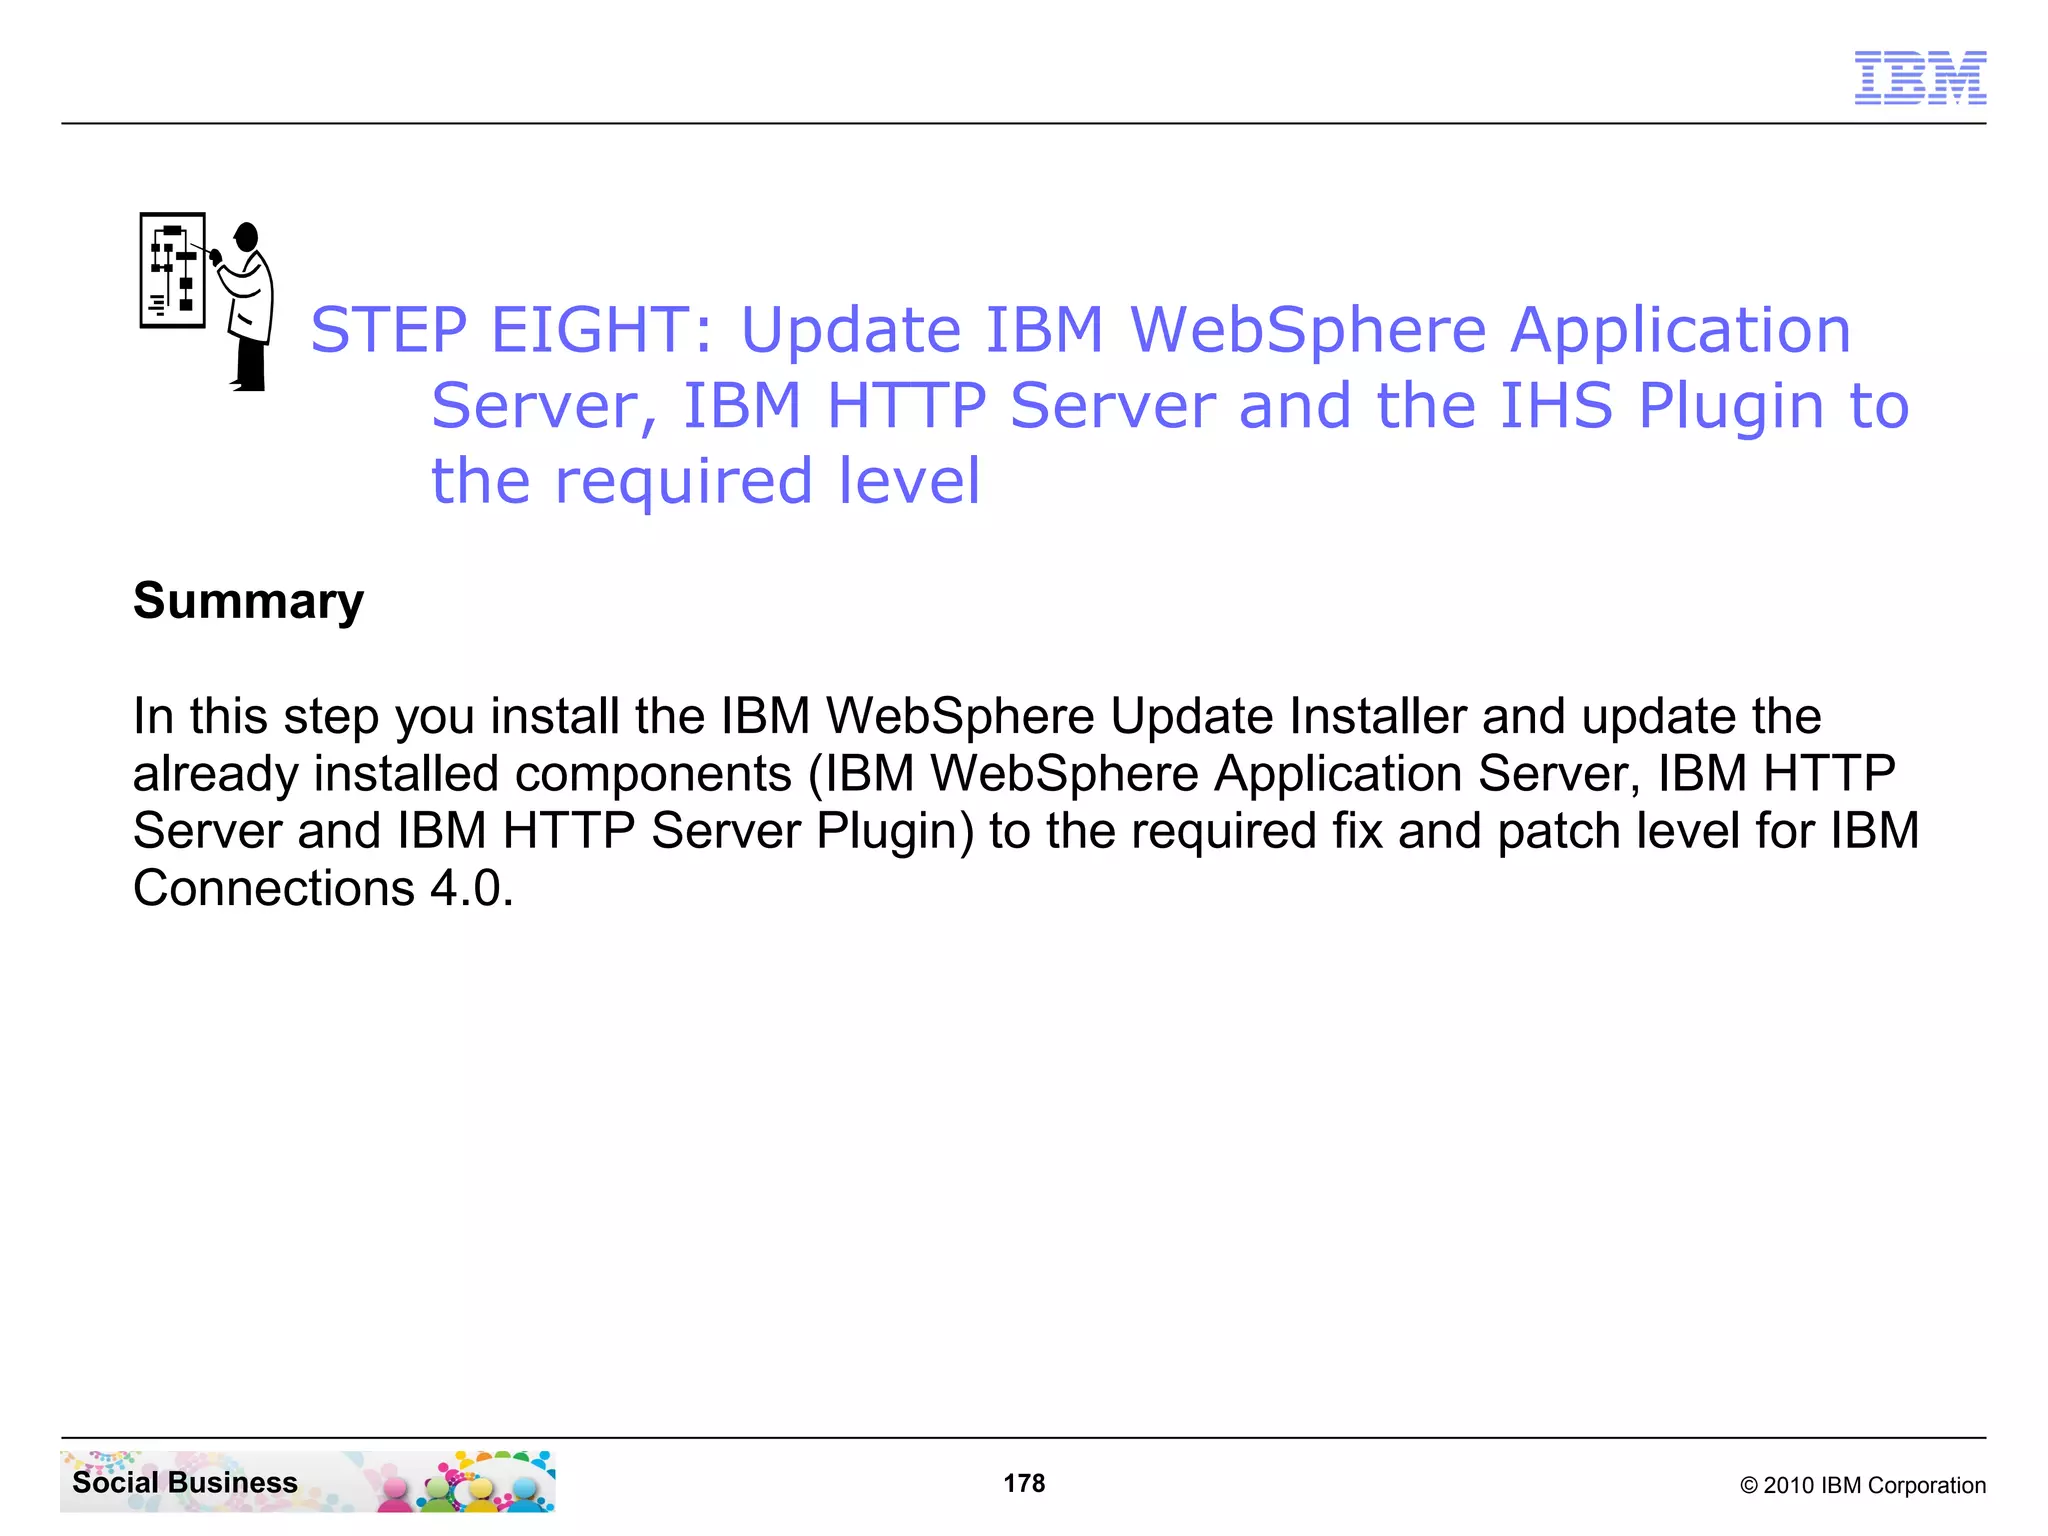This screenshot has height=1536, width=2048.
Task: Click the © 2010 IBM Corporation notice
Action: point(1863,1485)
